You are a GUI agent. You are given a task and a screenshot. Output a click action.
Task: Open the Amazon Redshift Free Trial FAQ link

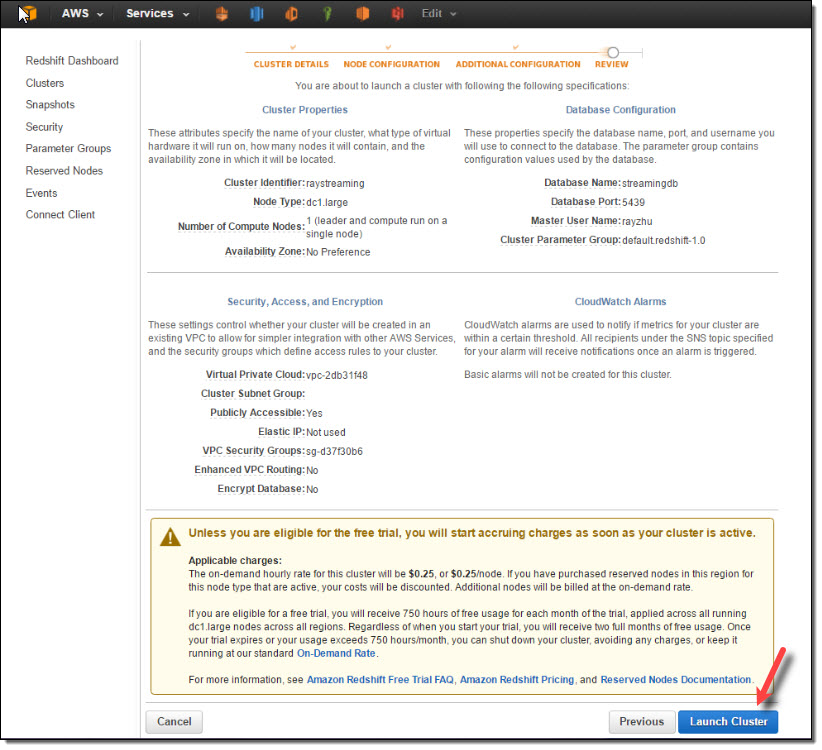380,680
